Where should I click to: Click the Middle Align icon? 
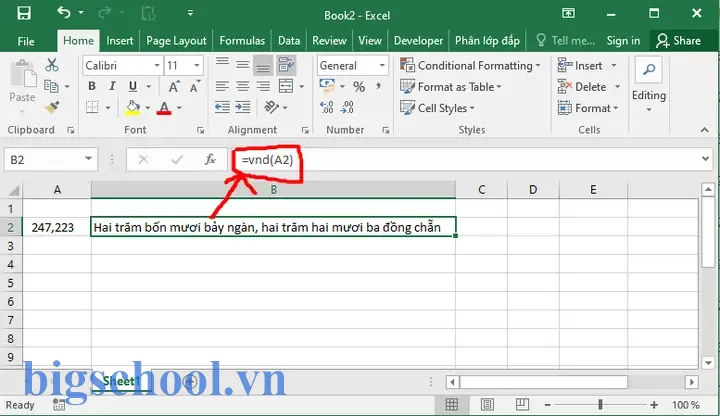pos(243,65)
